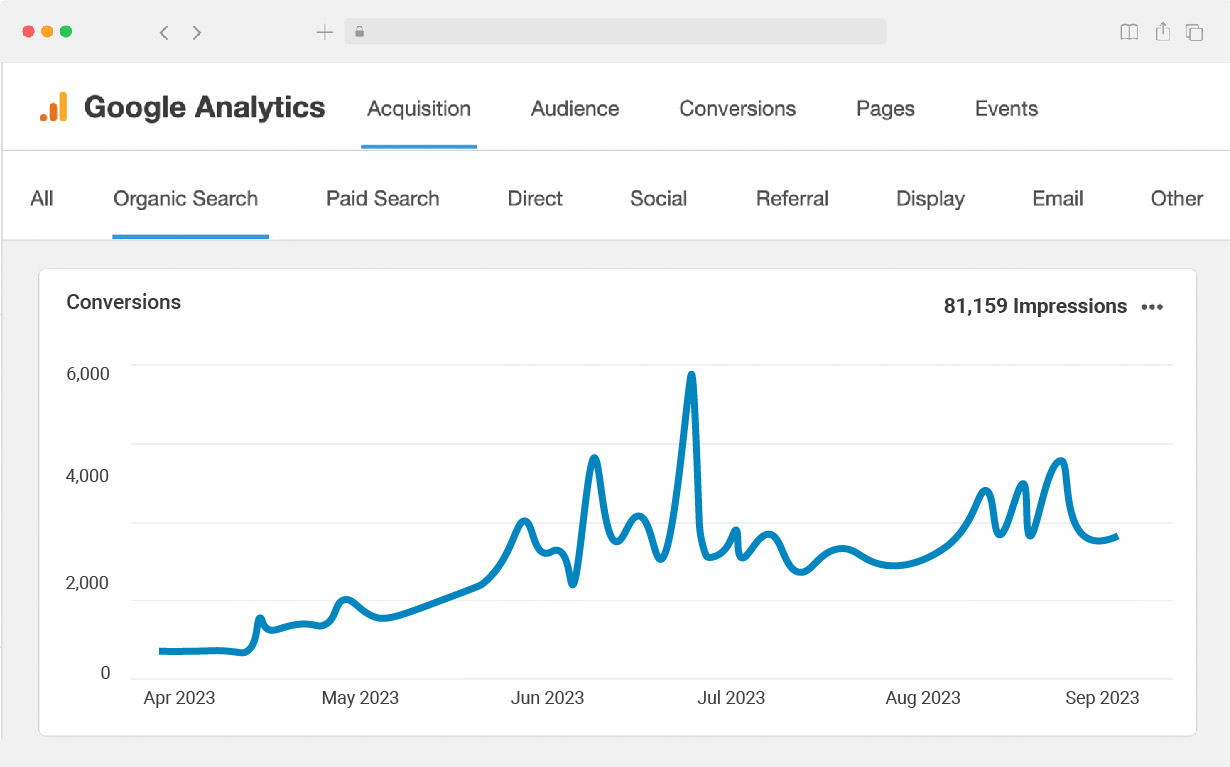Switch to the Audience tab
Image resolution: width=1230 pixels, height=767 pixels.
[575, 109]
